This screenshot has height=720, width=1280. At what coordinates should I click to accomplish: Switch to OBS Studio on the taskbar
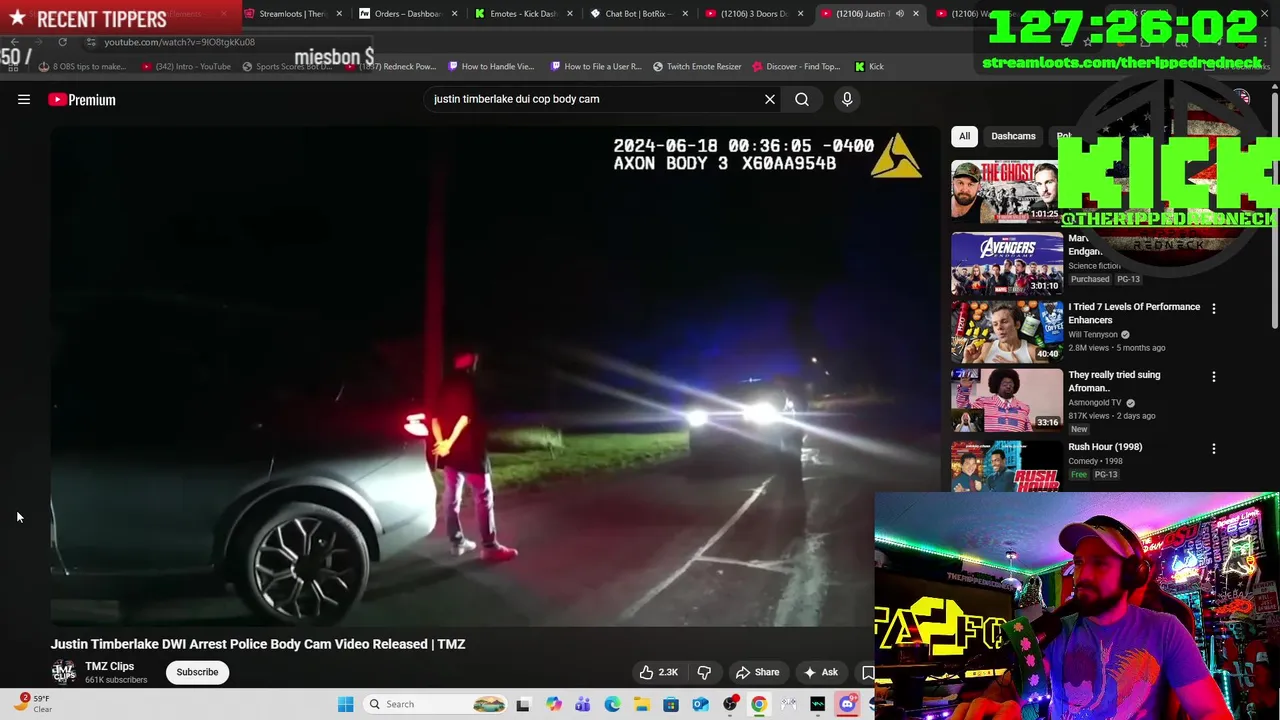[730, 704]
